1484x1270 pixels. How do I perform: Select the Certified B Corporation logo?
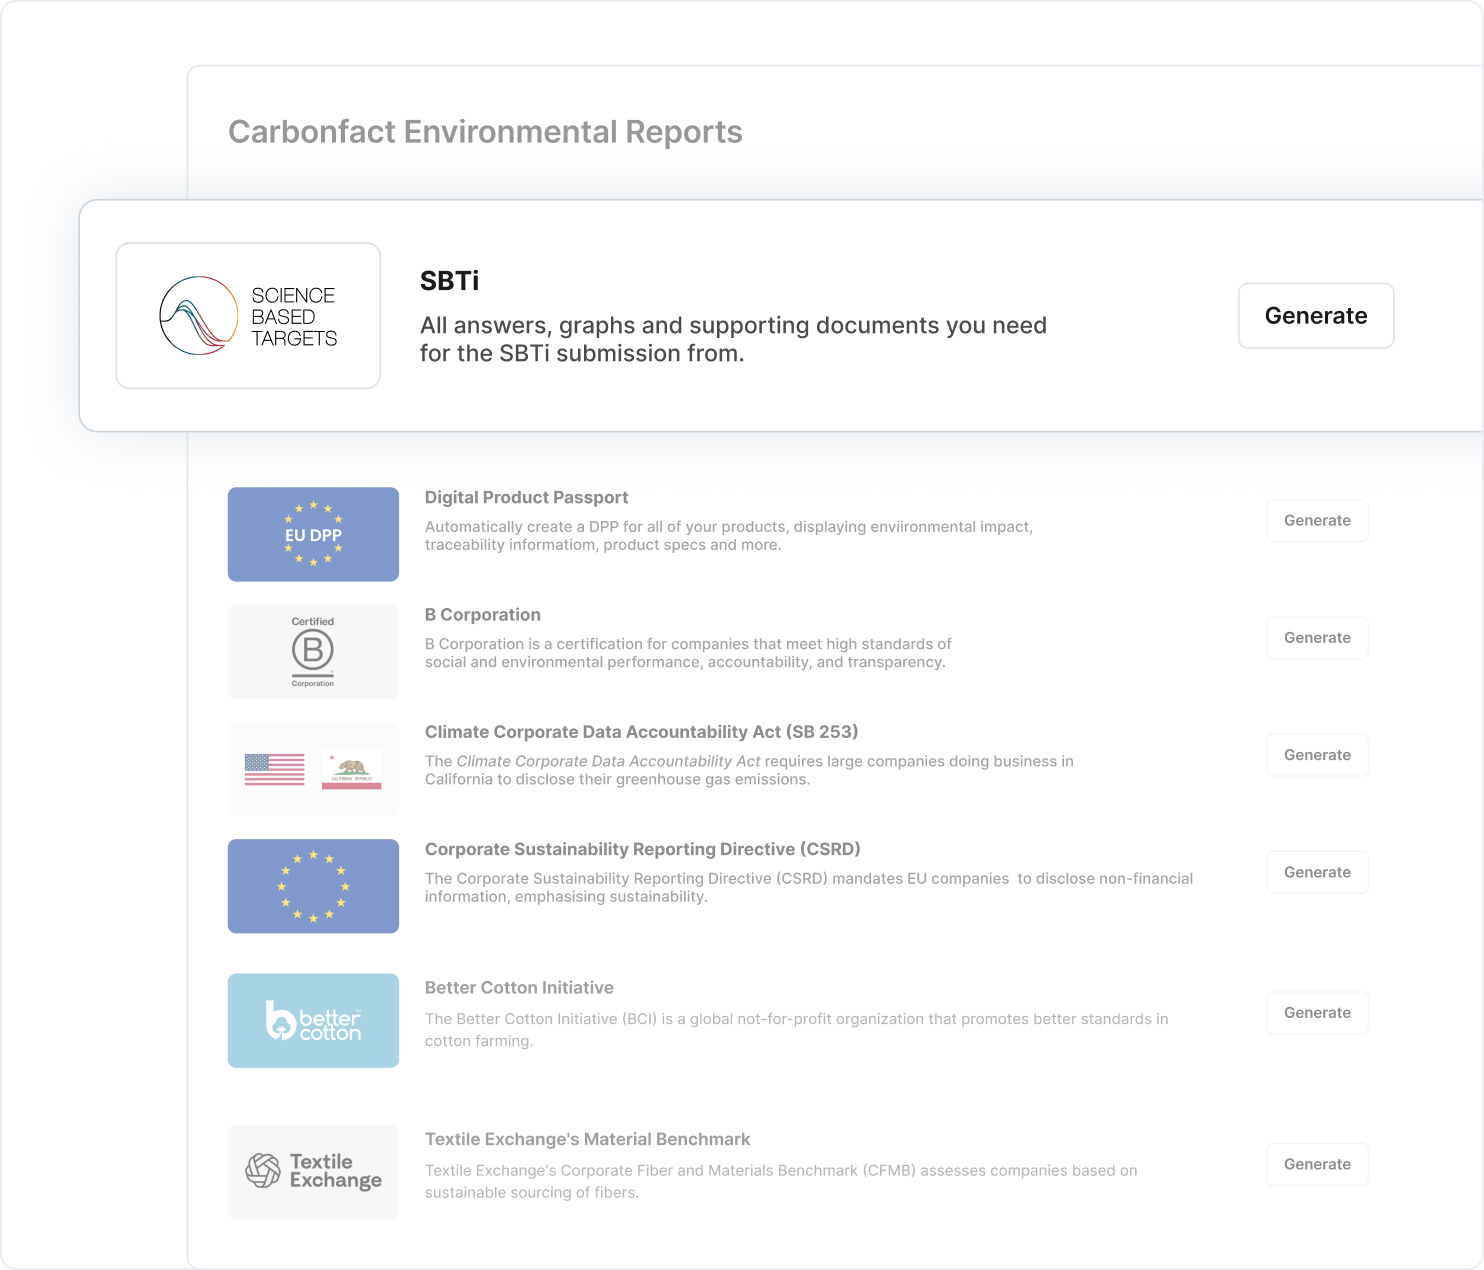point(313,651)
